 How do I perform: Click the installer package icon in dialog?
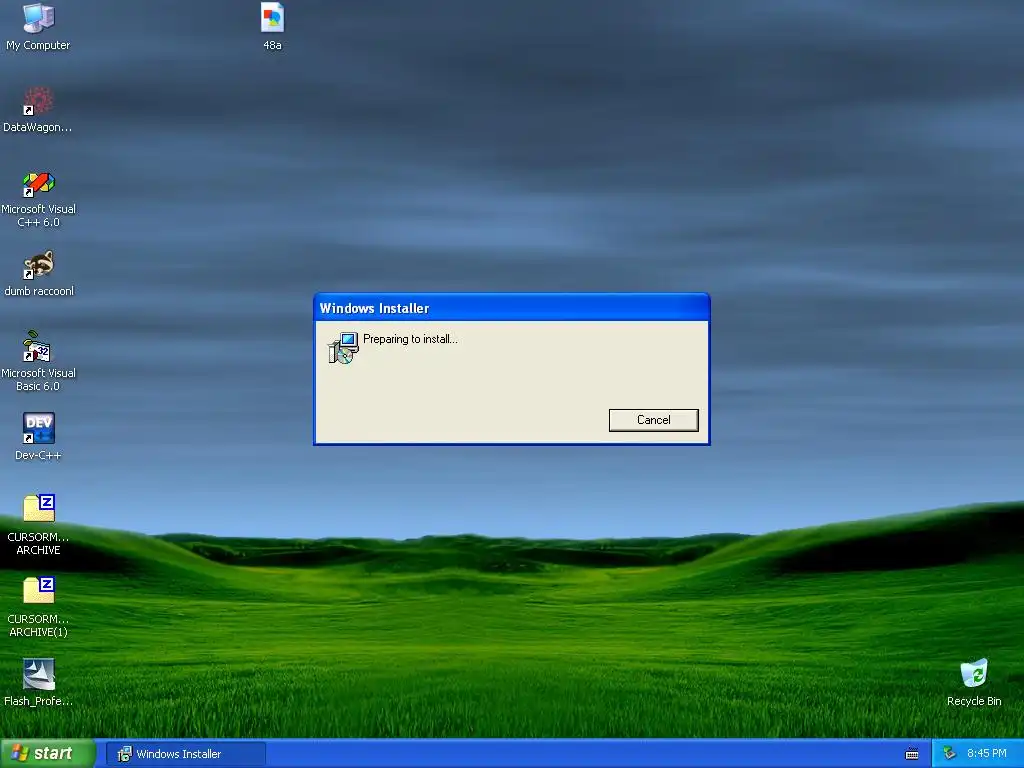(343, 348)
